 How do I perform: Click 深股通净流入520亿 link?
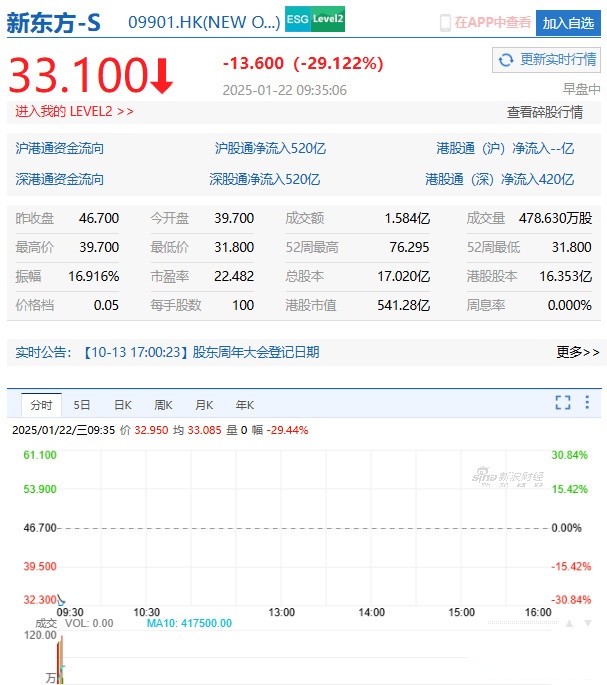tap(264, 179)
